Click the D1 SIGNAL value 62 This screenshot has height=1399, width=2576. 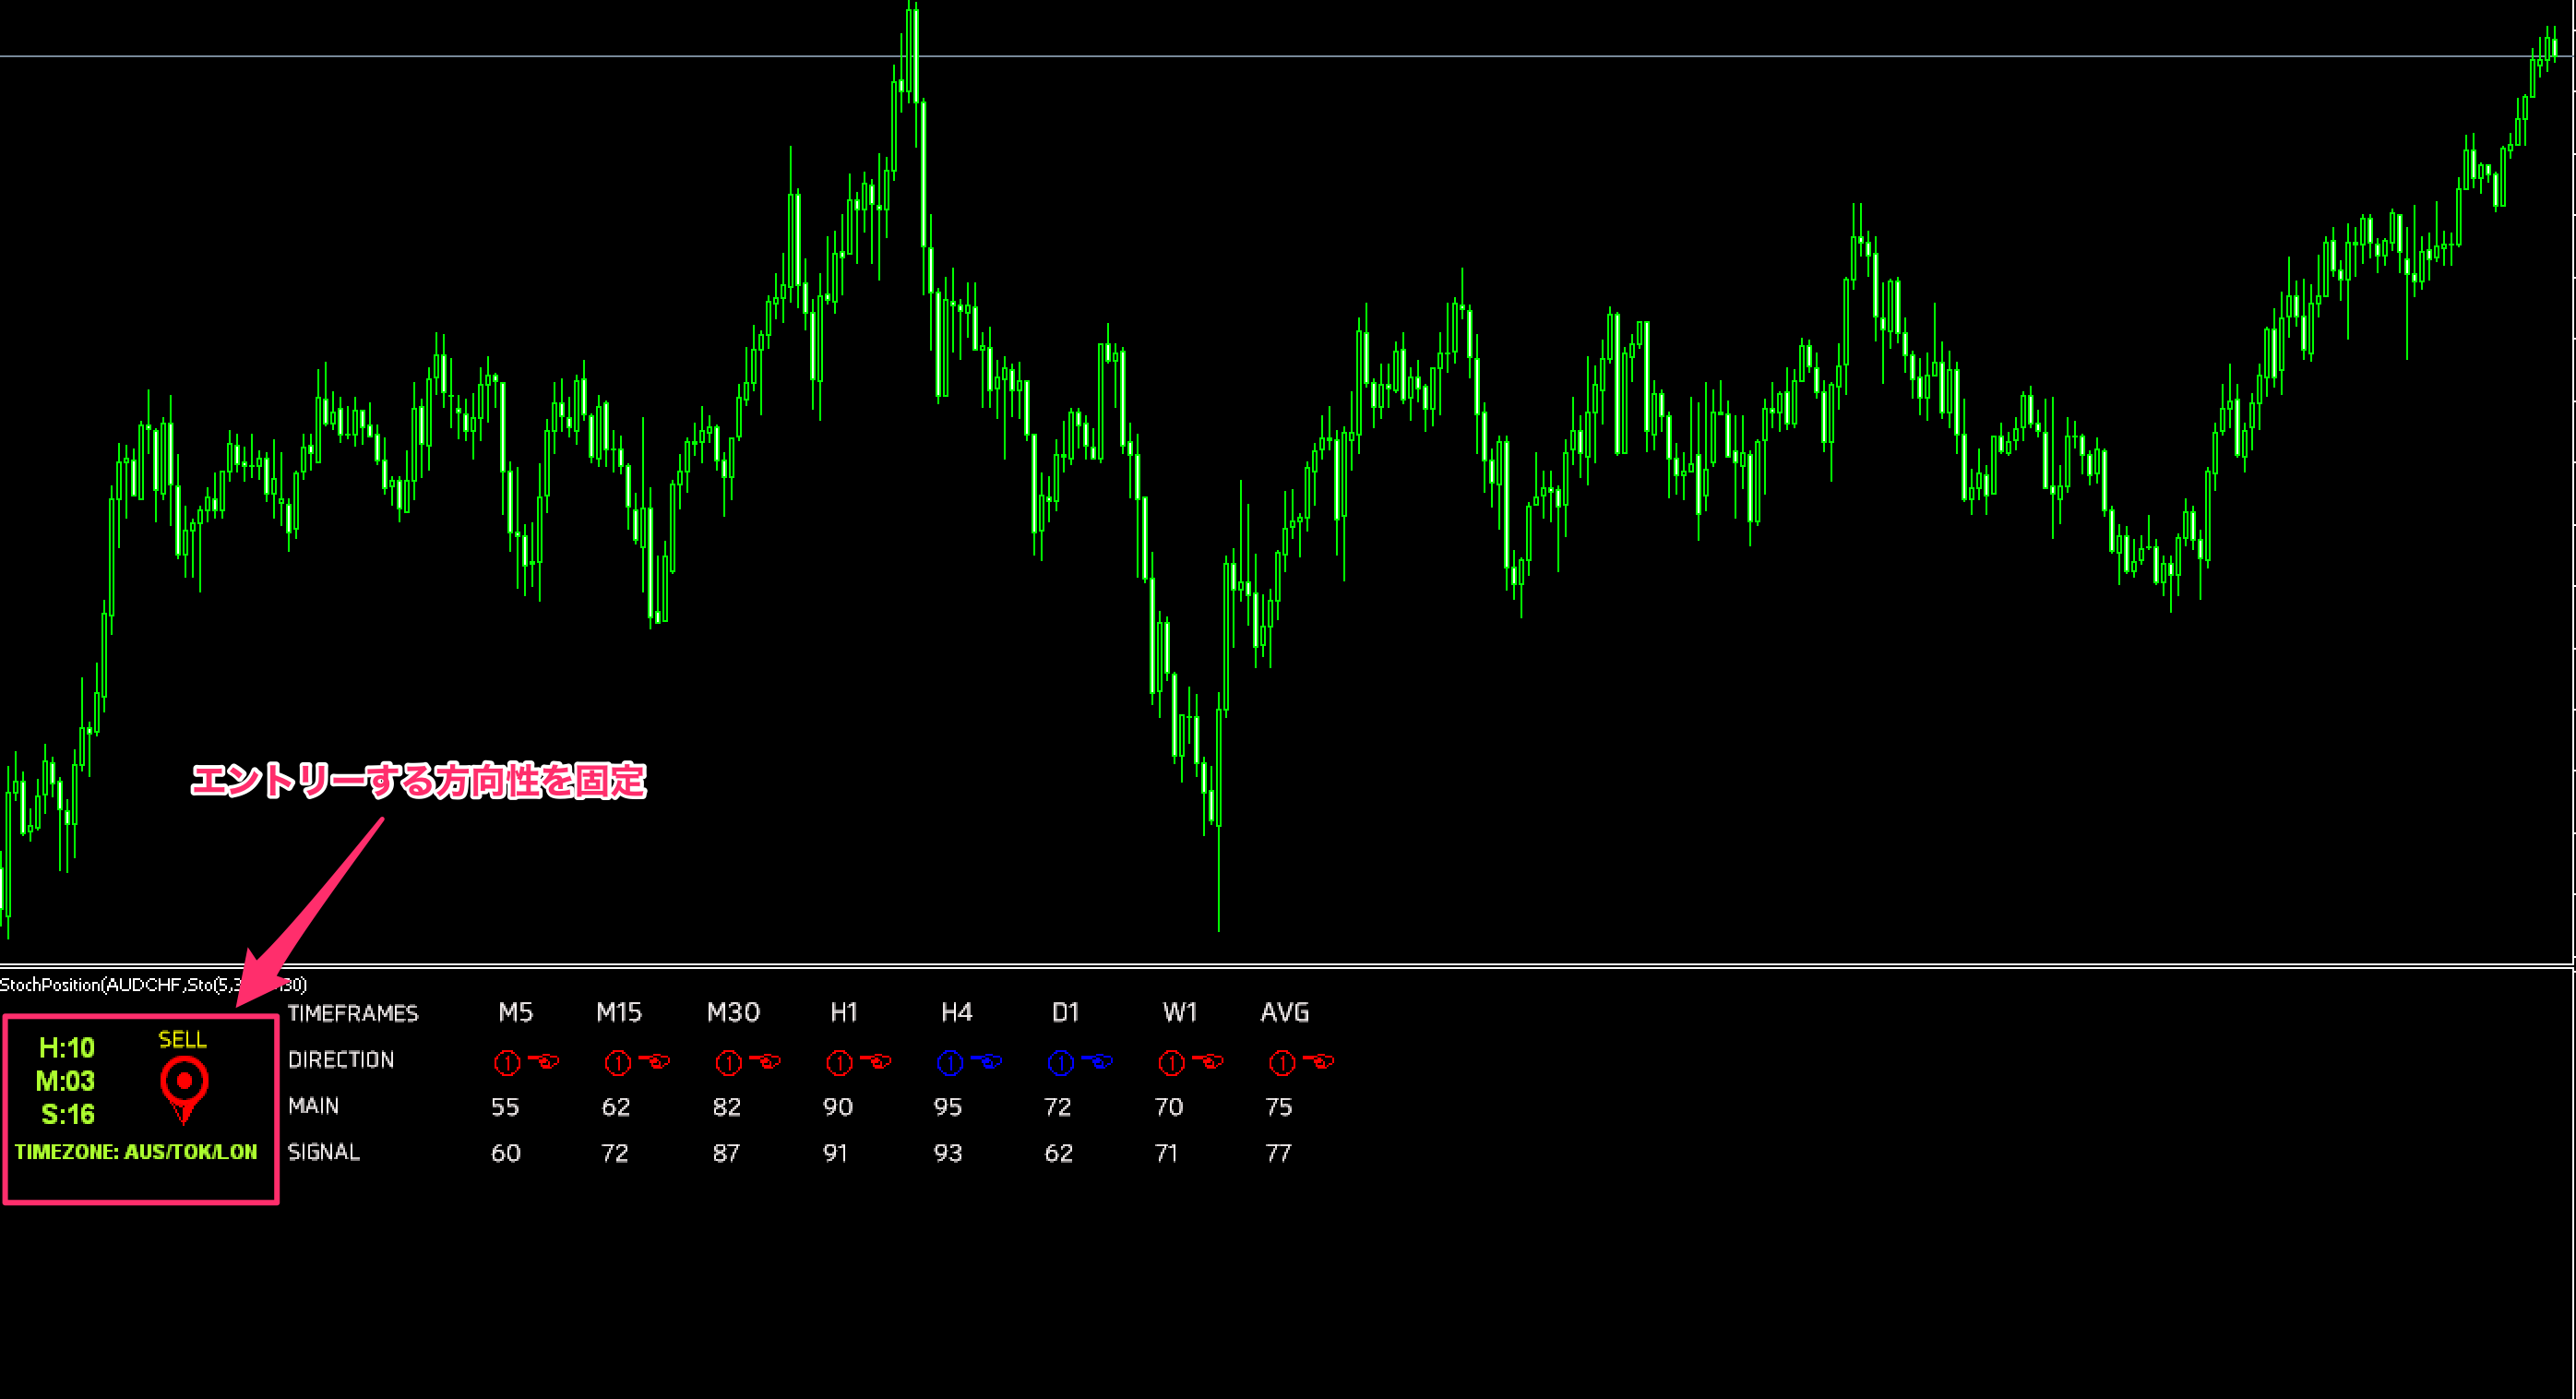tap(1059, 1153)
